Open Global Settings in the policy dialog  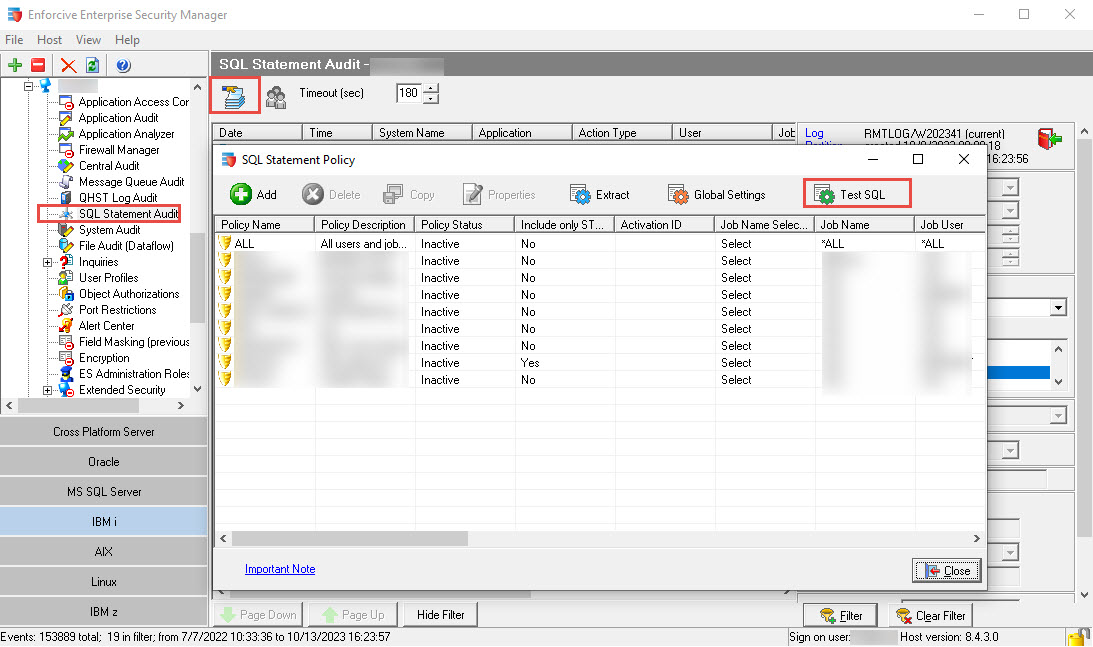[716, 194]
